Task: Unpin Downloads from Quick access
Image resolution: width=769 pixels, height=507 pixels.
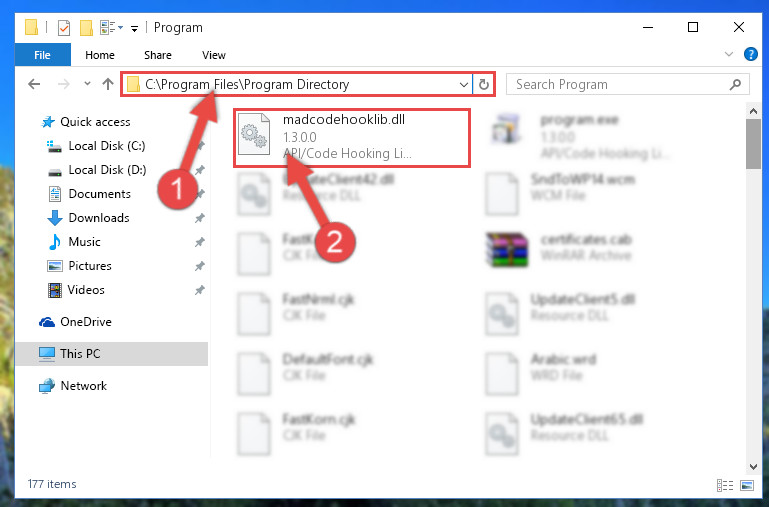Action: (x=200, y=218)
